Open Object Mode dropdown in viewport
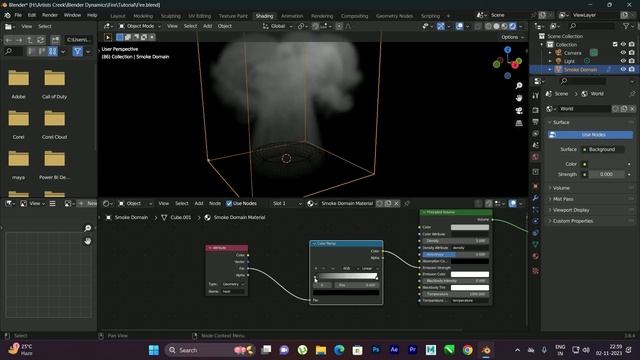640x360 pixels. (x=140, y=26)
